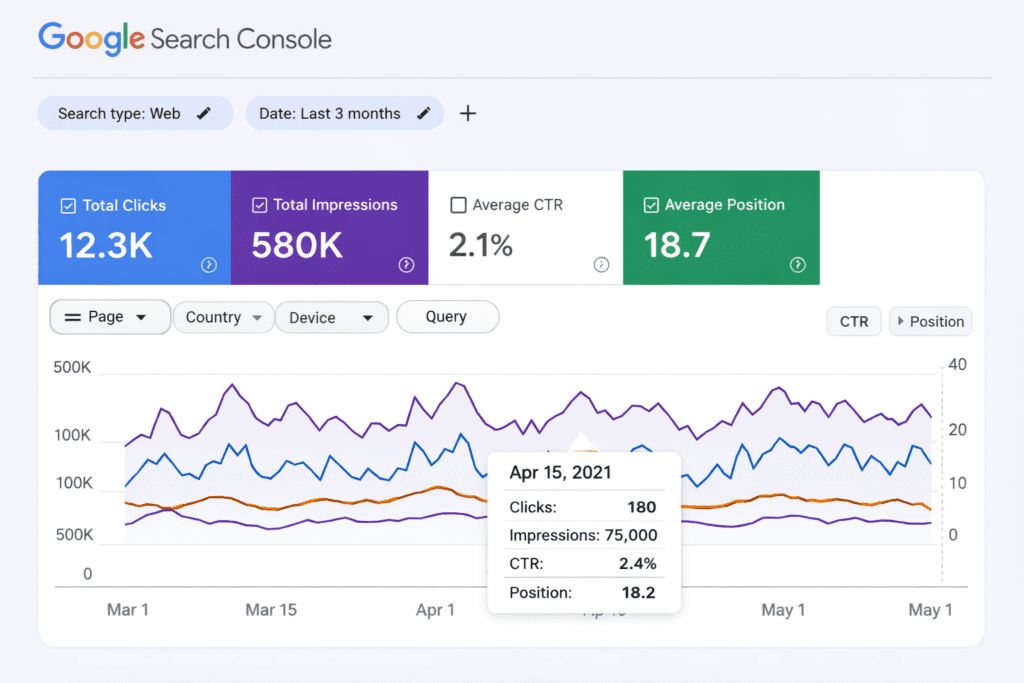Edit the Date range via its pencil icon
Screen dimensions: 1024x683
point(423,113)
